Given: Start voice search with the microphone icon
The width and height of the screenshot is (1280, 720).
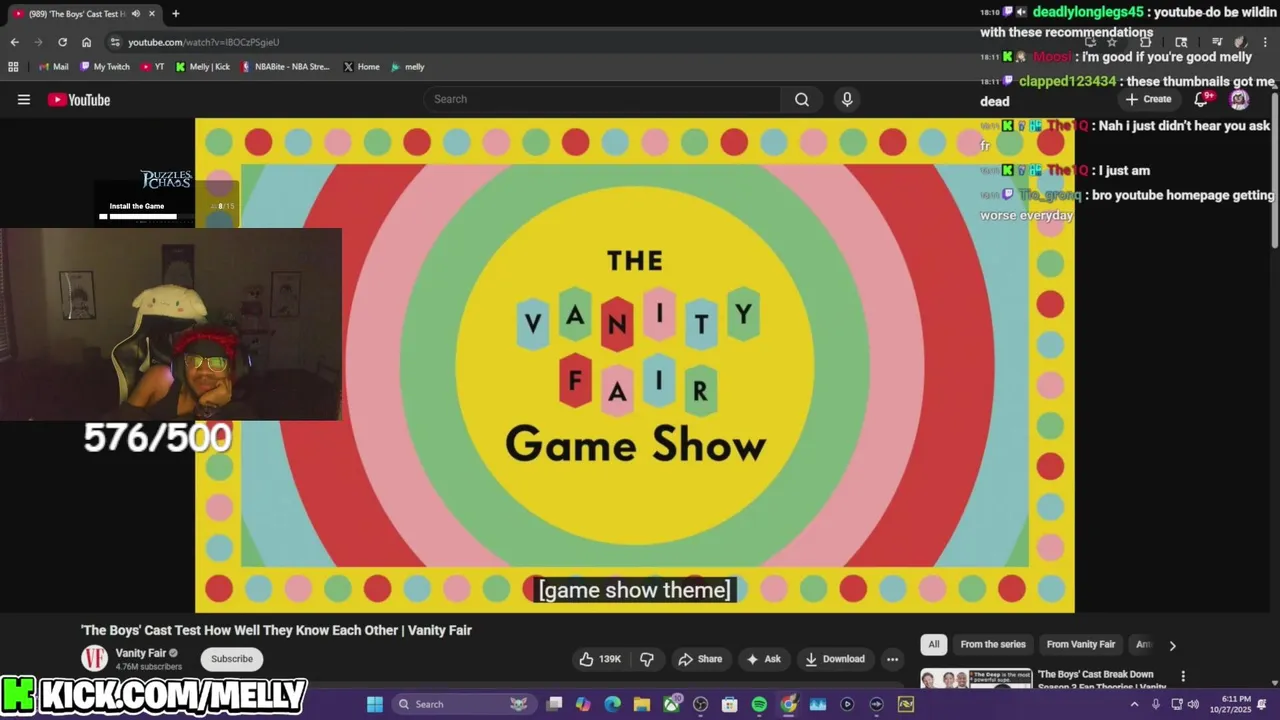Looking at the screenshot, I should 847,99.
